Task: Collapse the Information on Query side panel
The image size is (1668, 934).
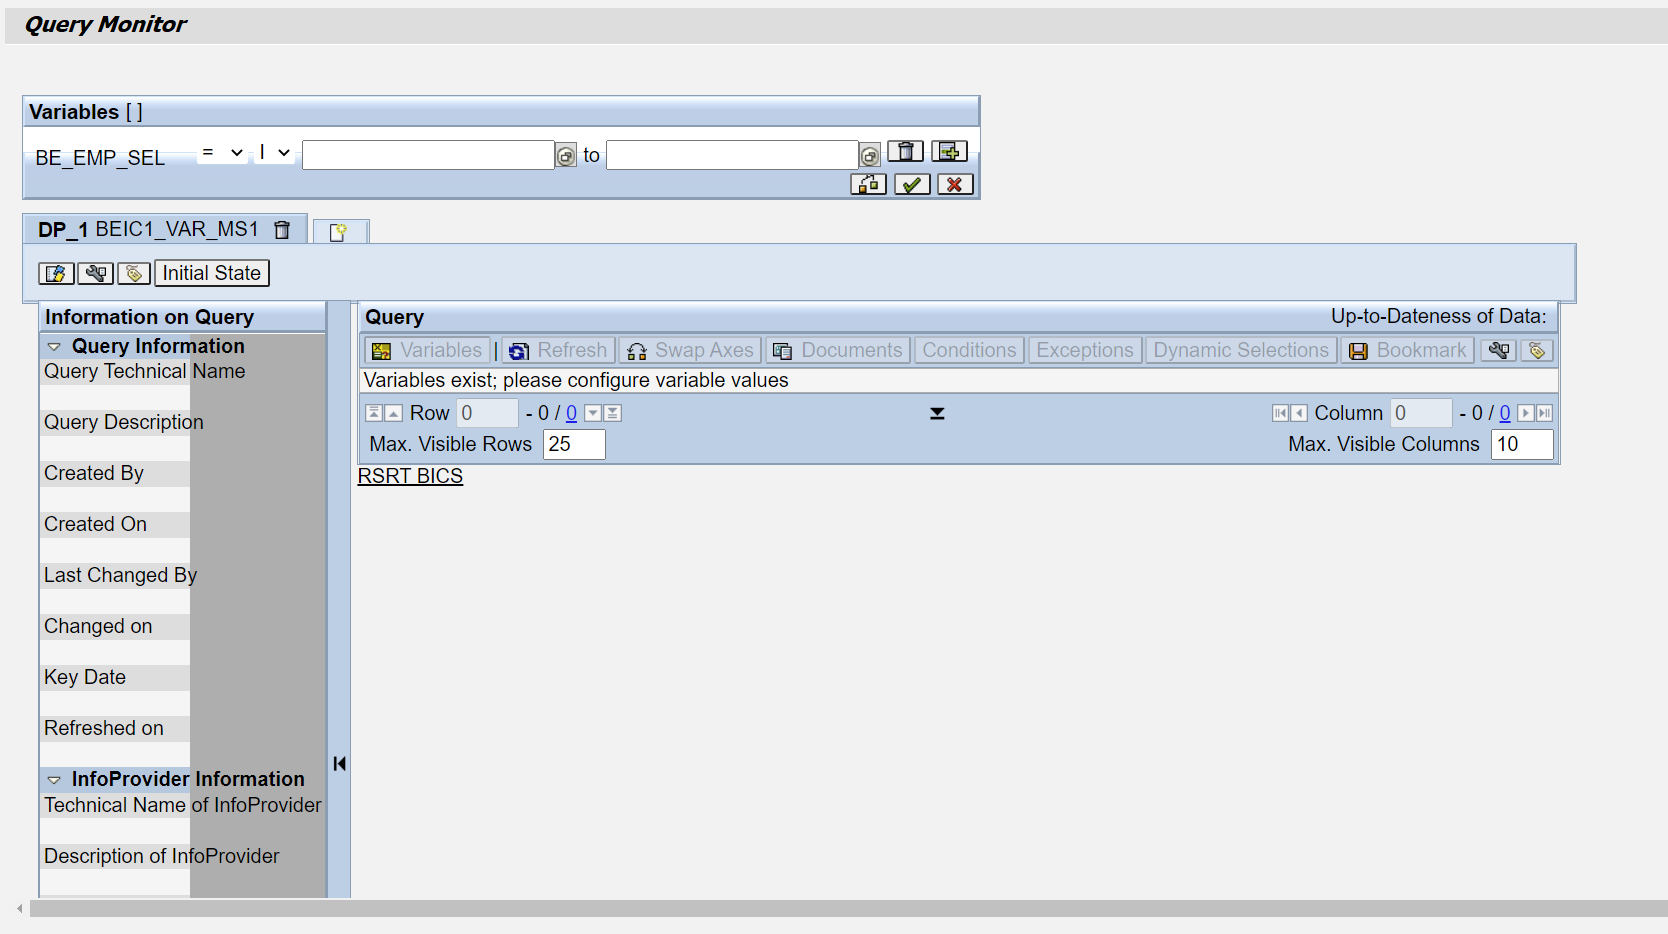Action: click(340, 764)
